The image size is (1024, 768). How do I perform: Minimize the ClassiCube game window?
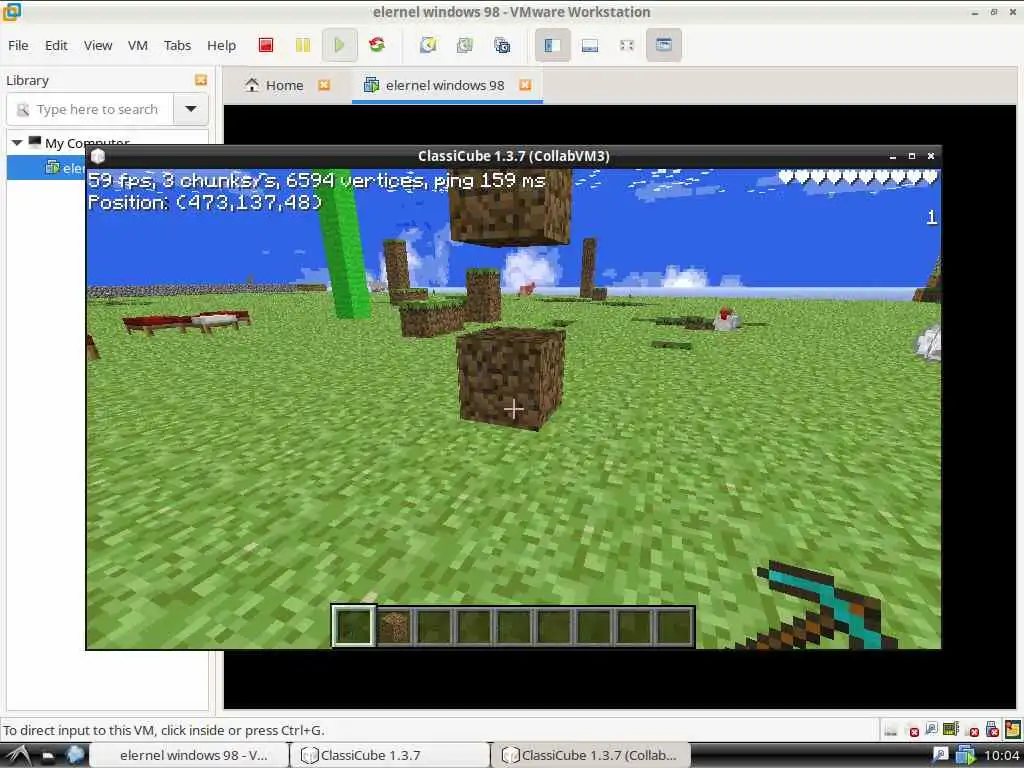[x=892, y=157]
